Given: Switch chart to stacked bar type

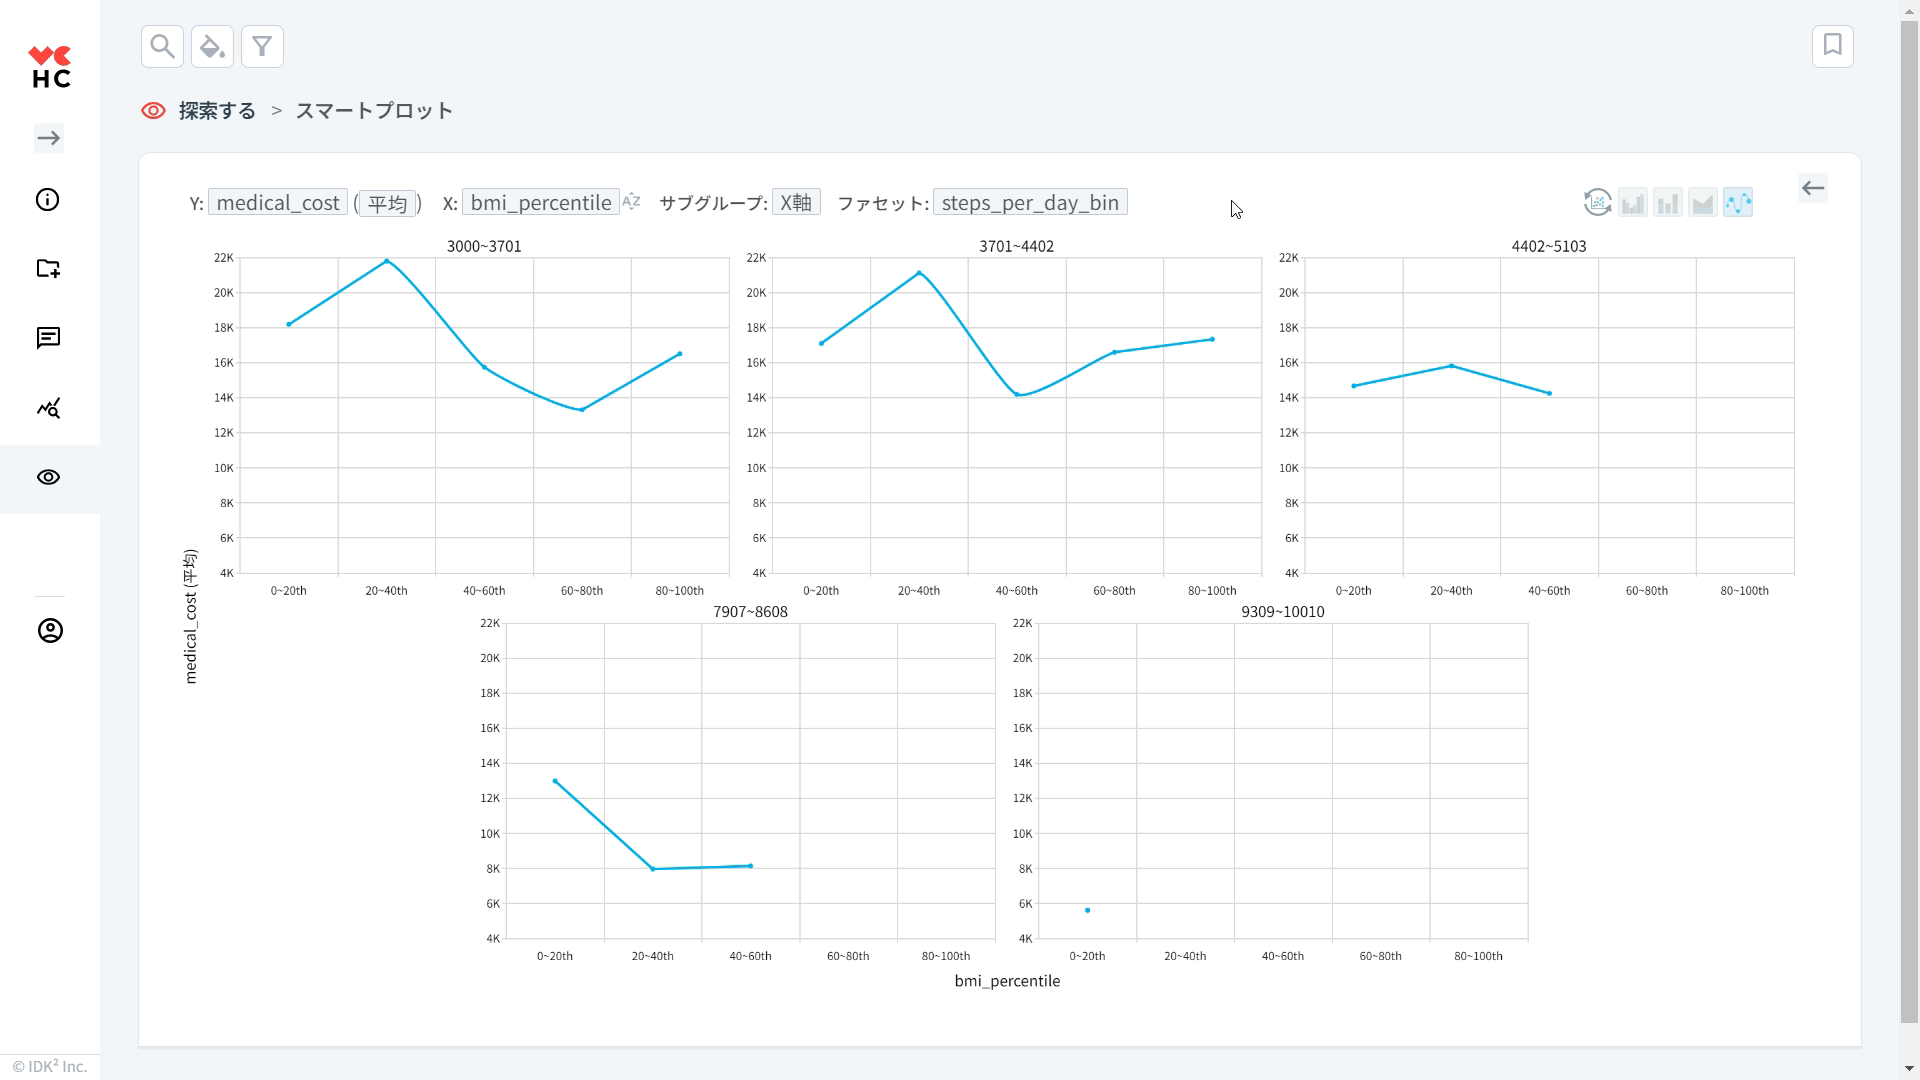Looking at the screenshot, I should pos(1668,203).
